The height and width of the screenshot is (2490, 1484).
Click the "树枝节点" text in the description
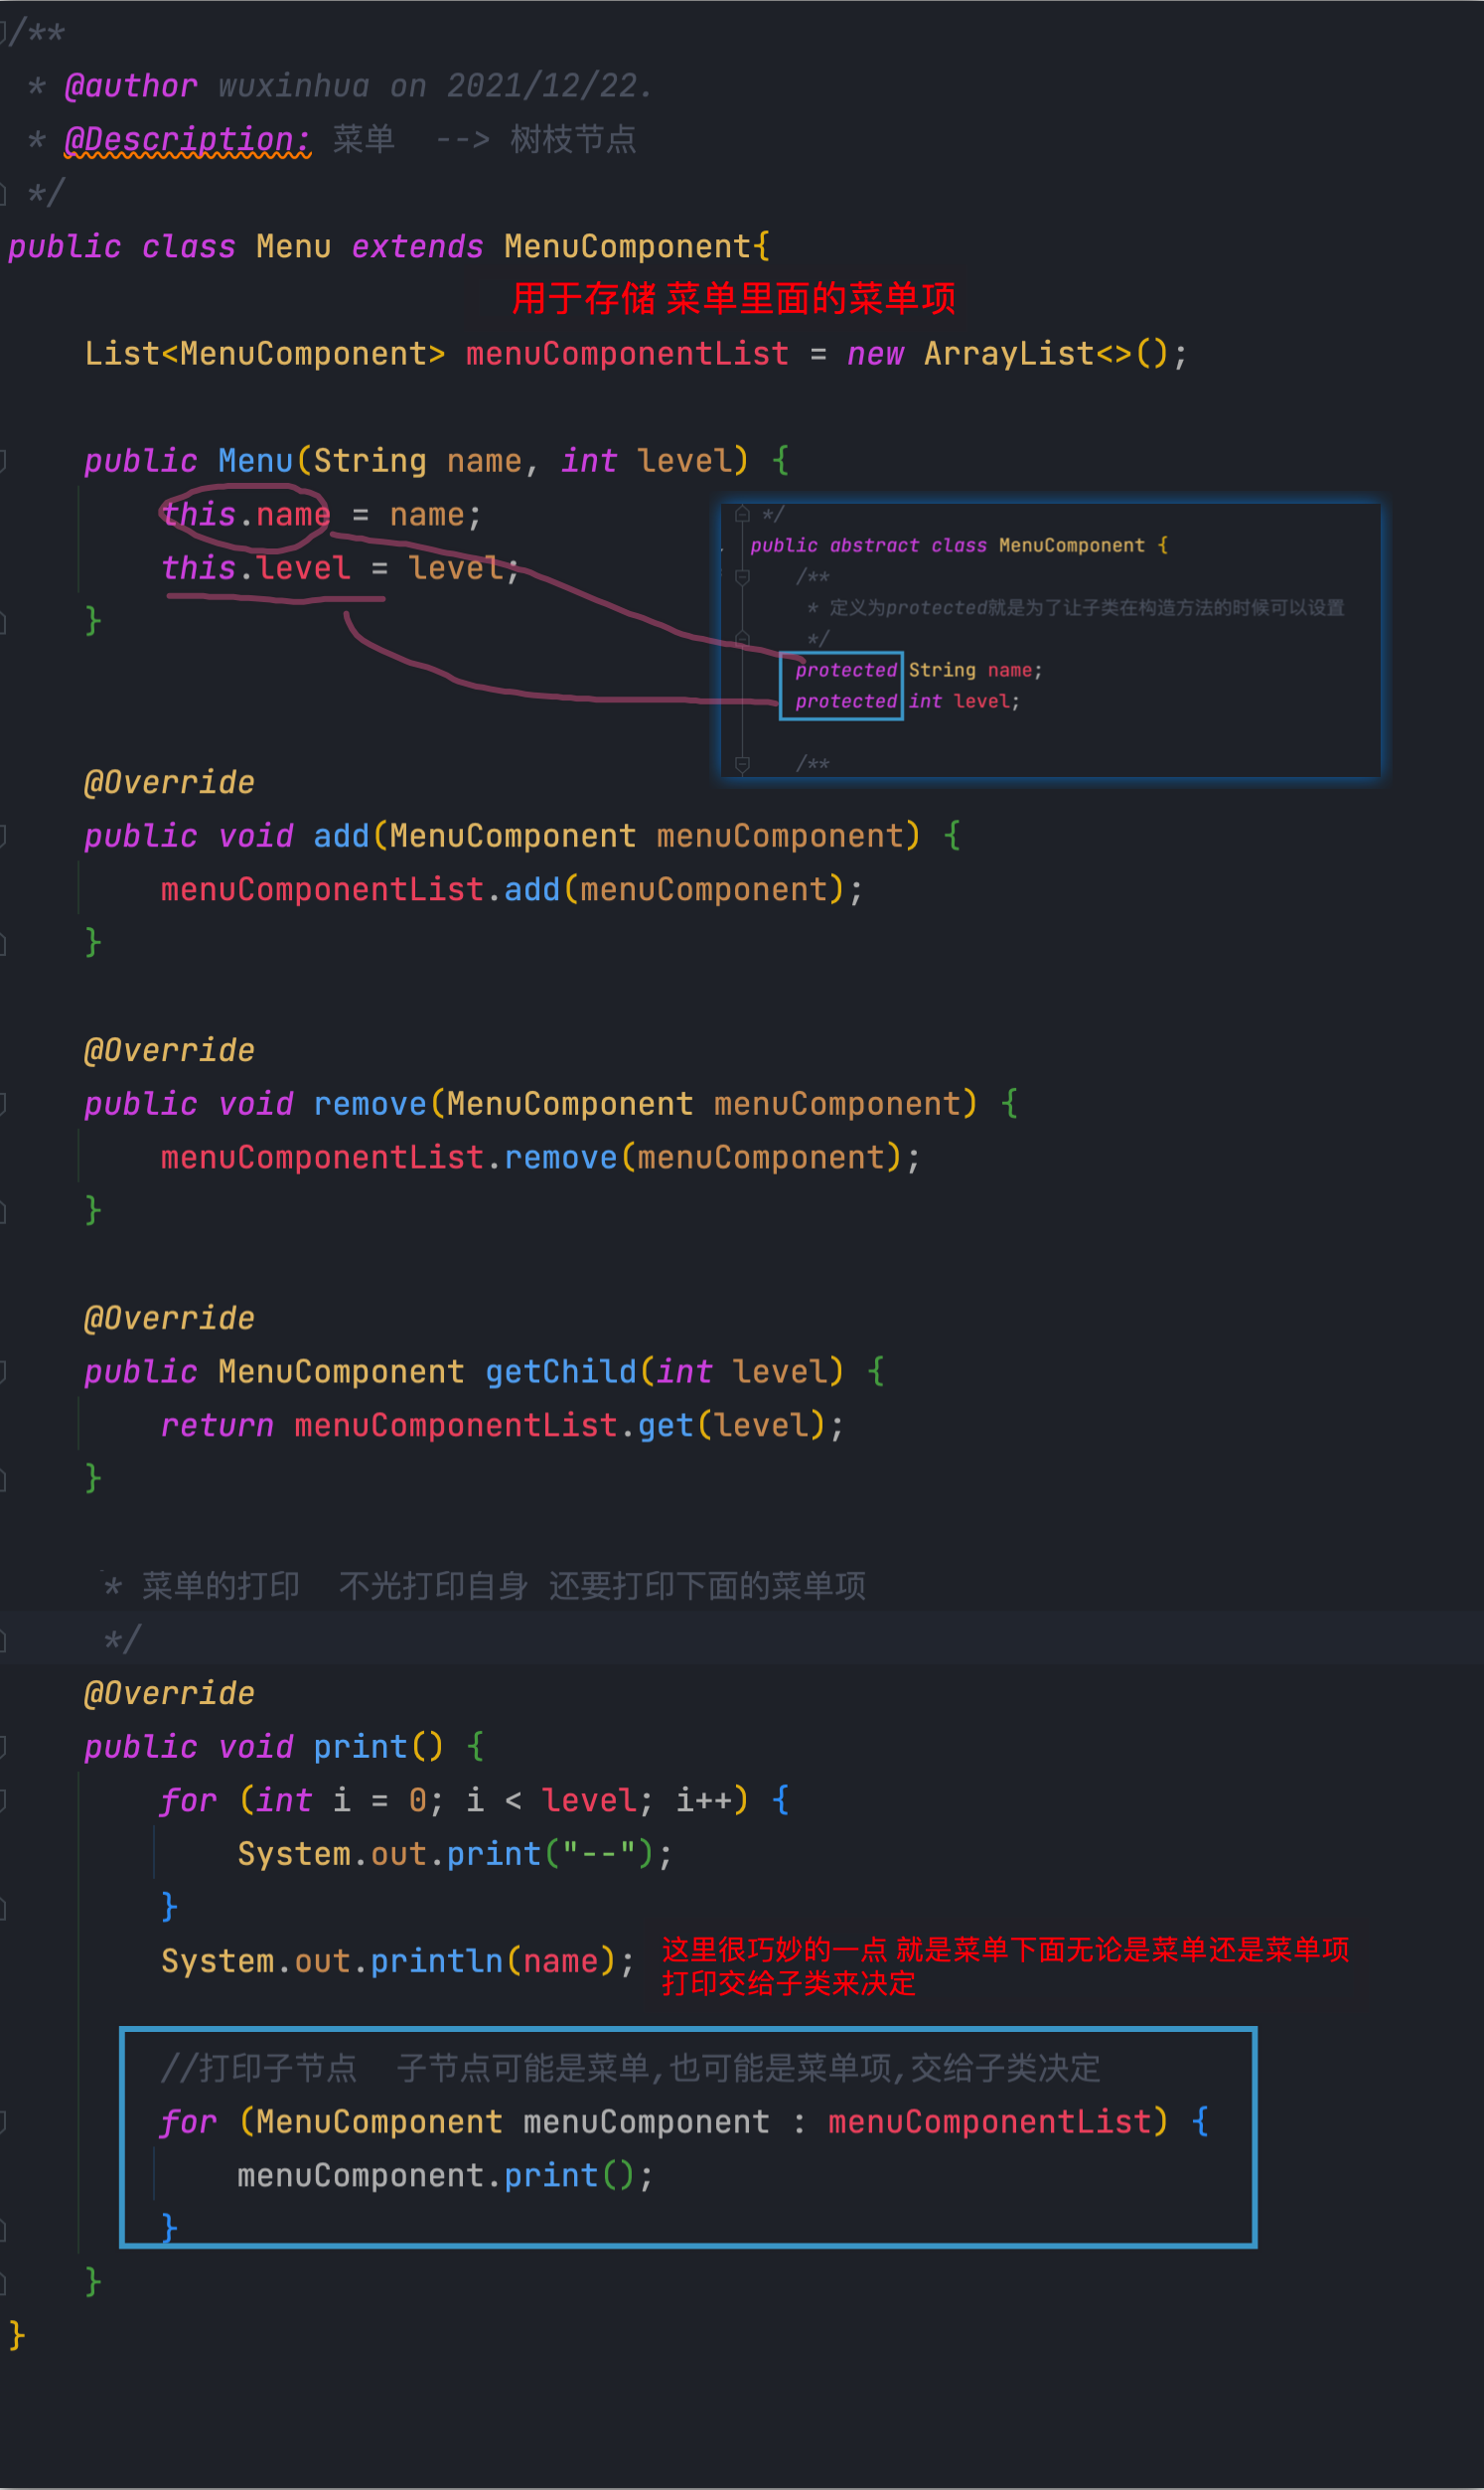[573, 139]
